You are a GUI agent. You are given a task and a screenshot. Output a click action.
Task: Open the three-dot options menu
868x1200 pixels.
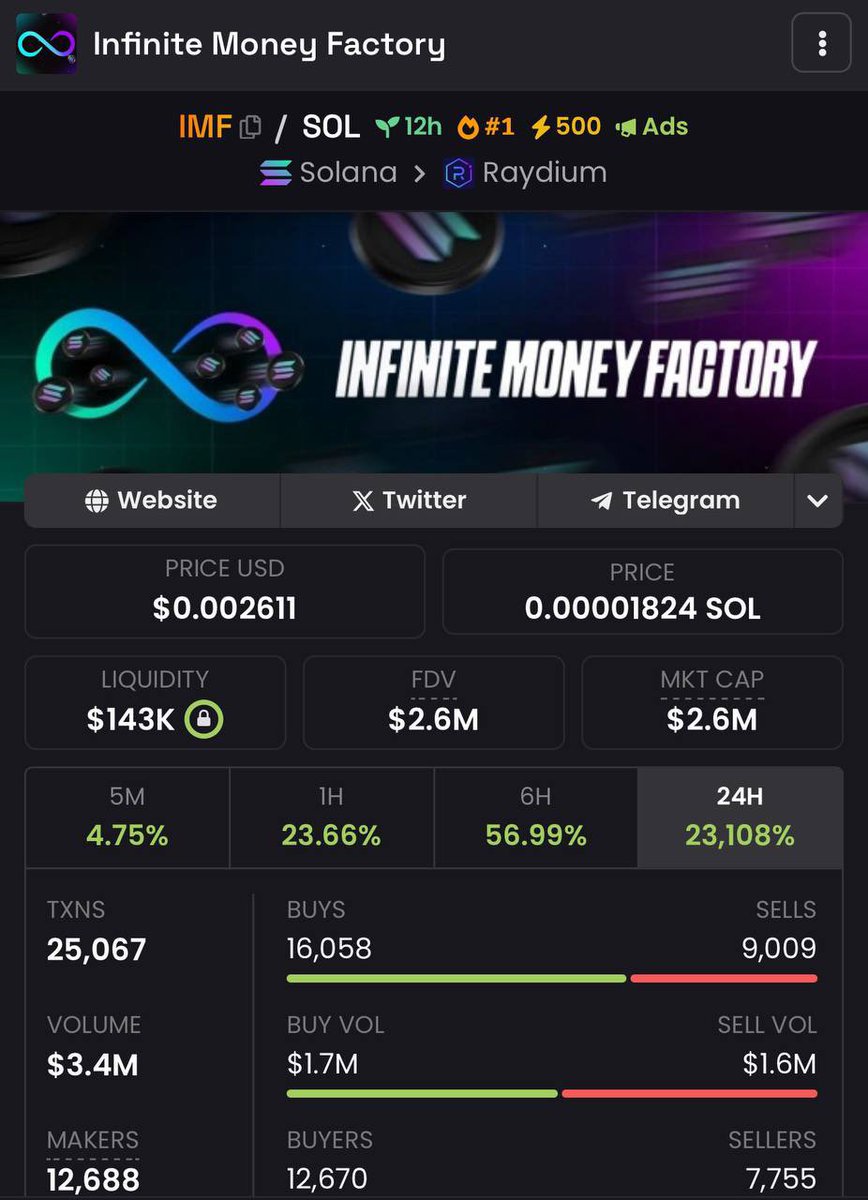coord(821,43)
